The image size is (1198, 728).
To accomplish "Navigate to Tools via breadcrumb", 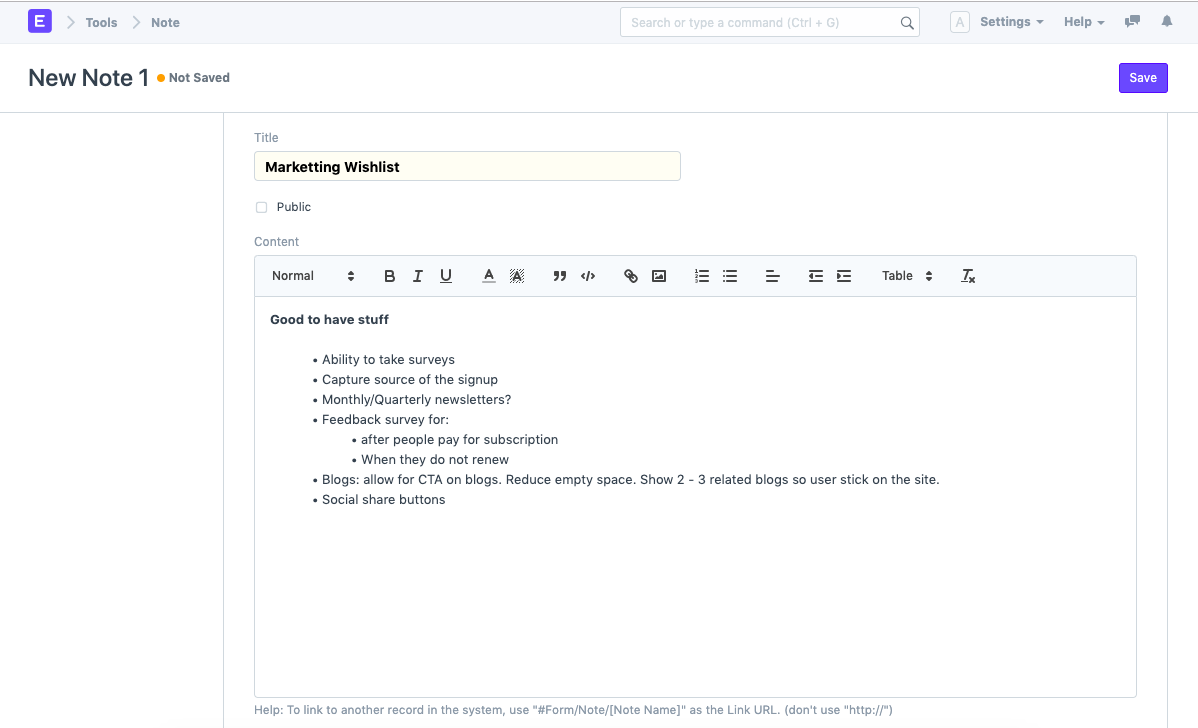I will click(x=100, y=22).
